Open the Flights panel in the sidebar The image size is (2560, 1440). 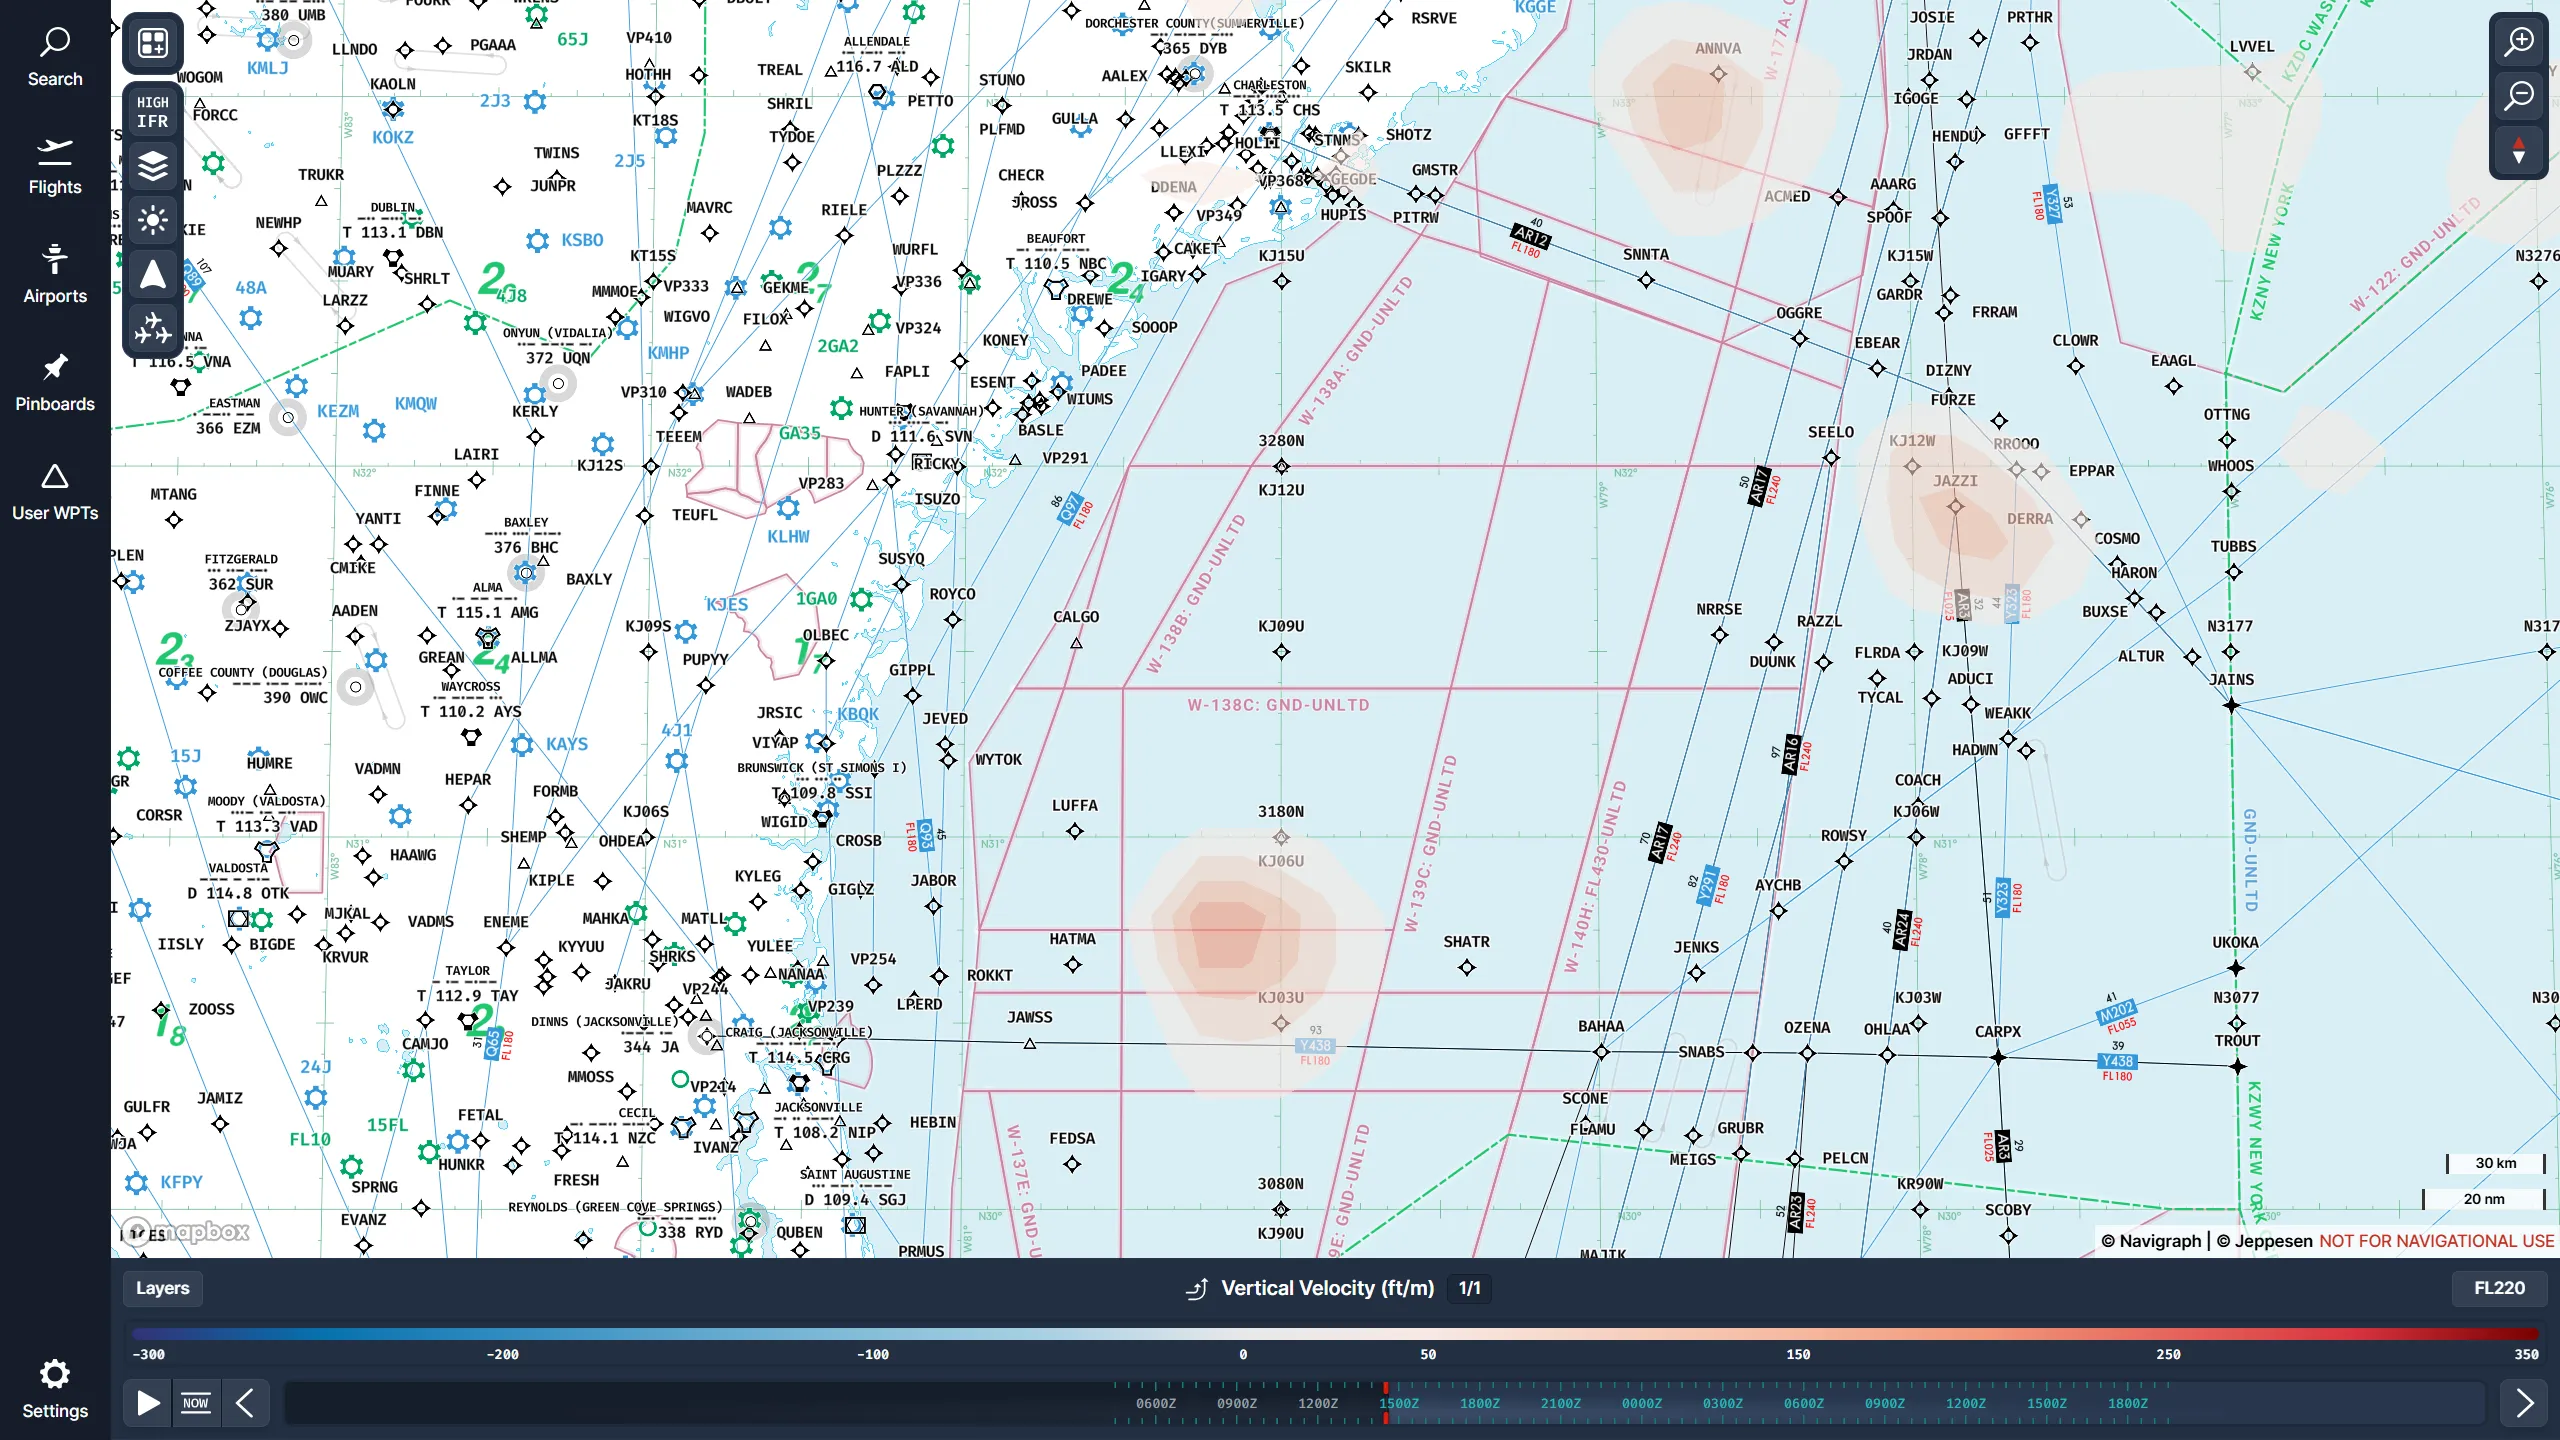pyautogui.click(x=55, y=165)
